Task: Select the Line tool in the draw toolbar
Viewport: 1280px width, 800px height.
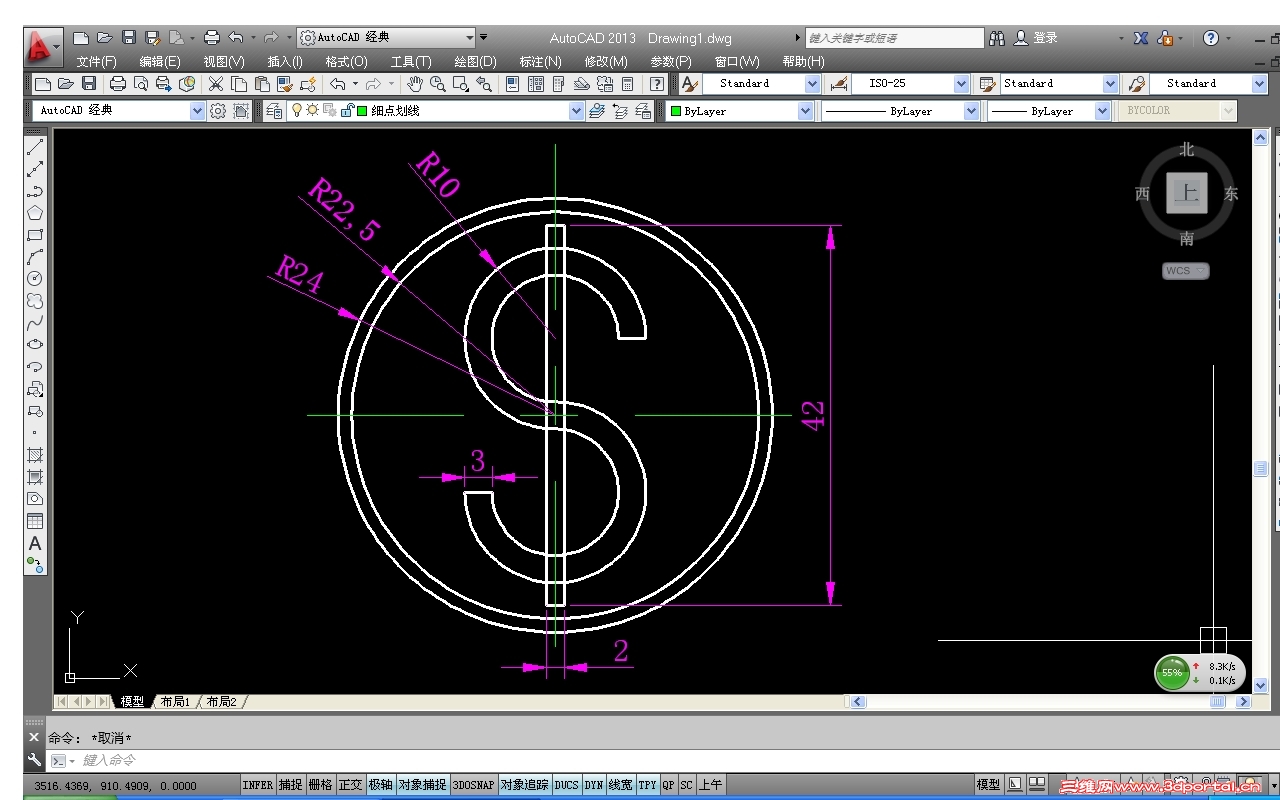Action: pos(35,147)
